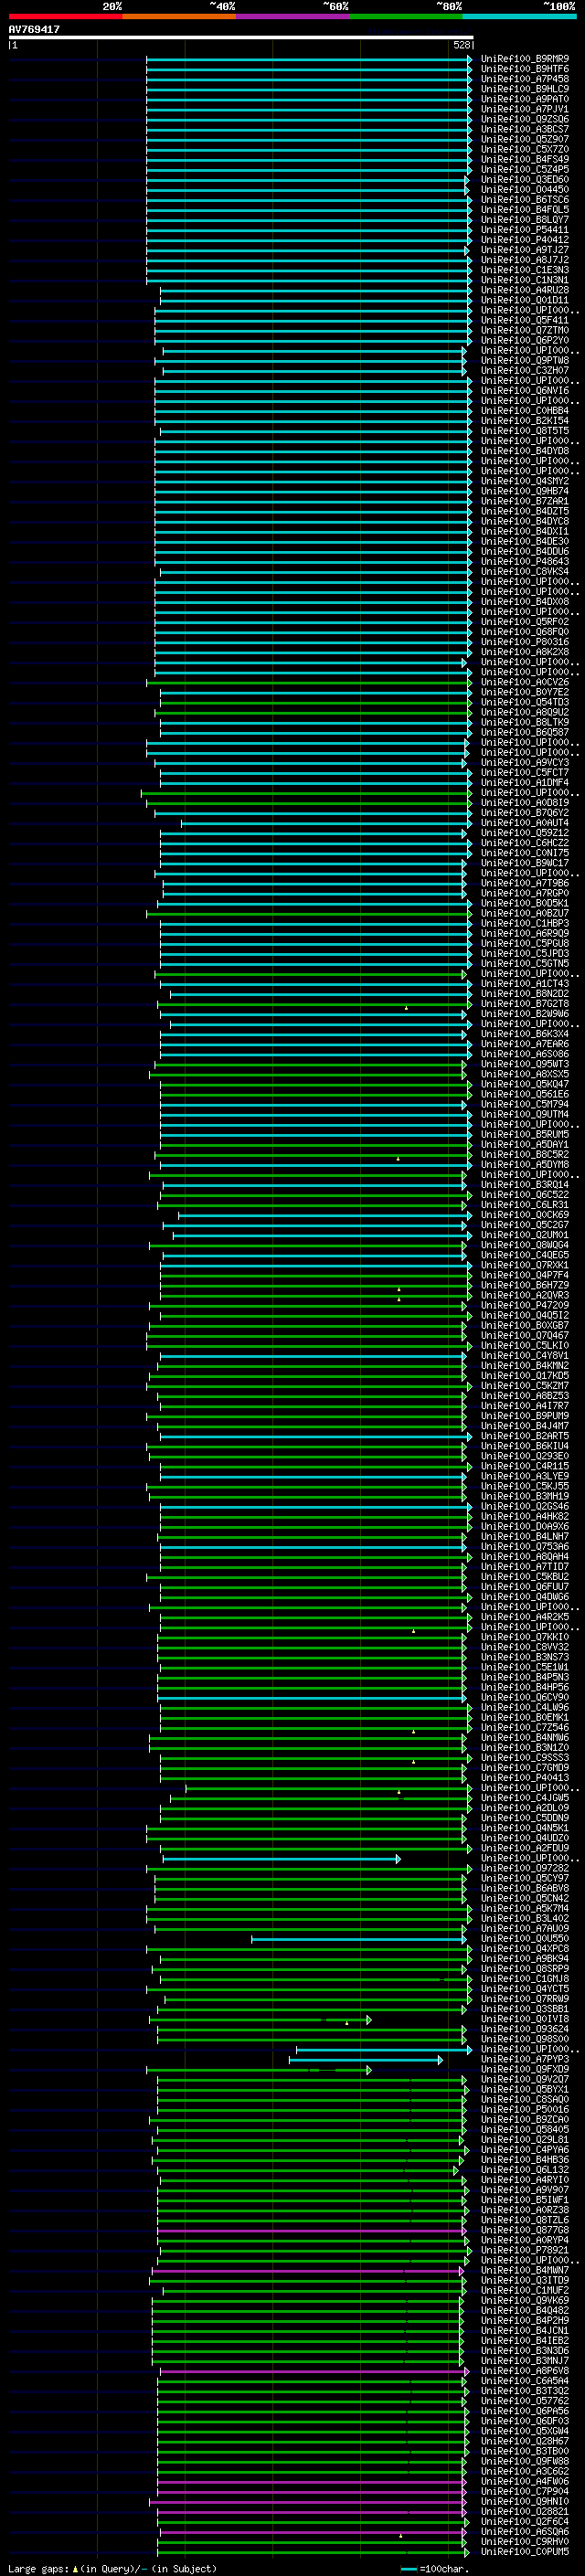Select hit UniRef100_O04450
This screenshot has height=2576, width=585.
525,189
